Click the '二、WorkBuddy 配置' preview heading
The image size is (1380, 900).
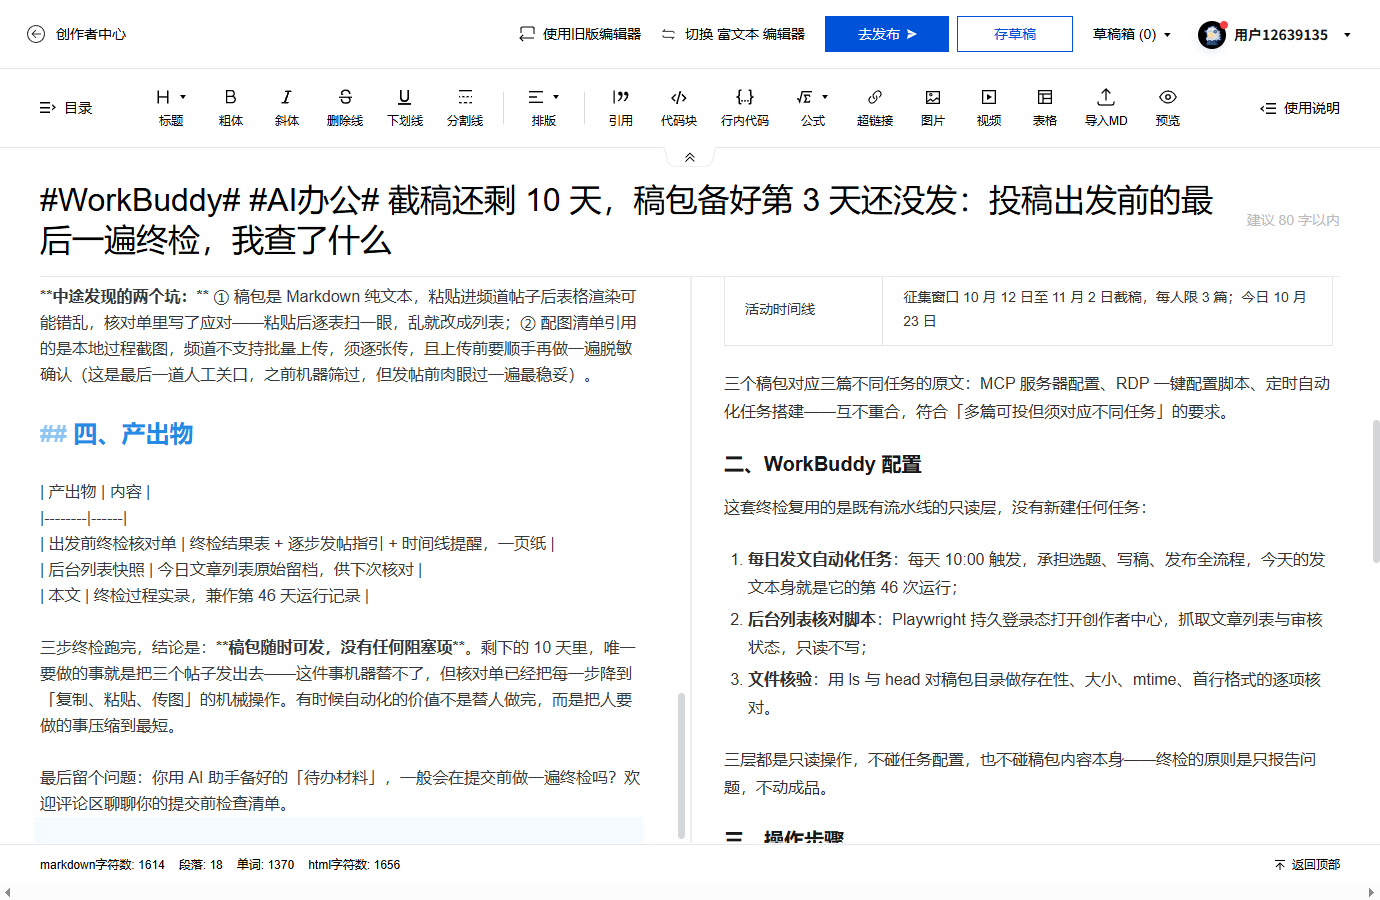tap(823, 464)
